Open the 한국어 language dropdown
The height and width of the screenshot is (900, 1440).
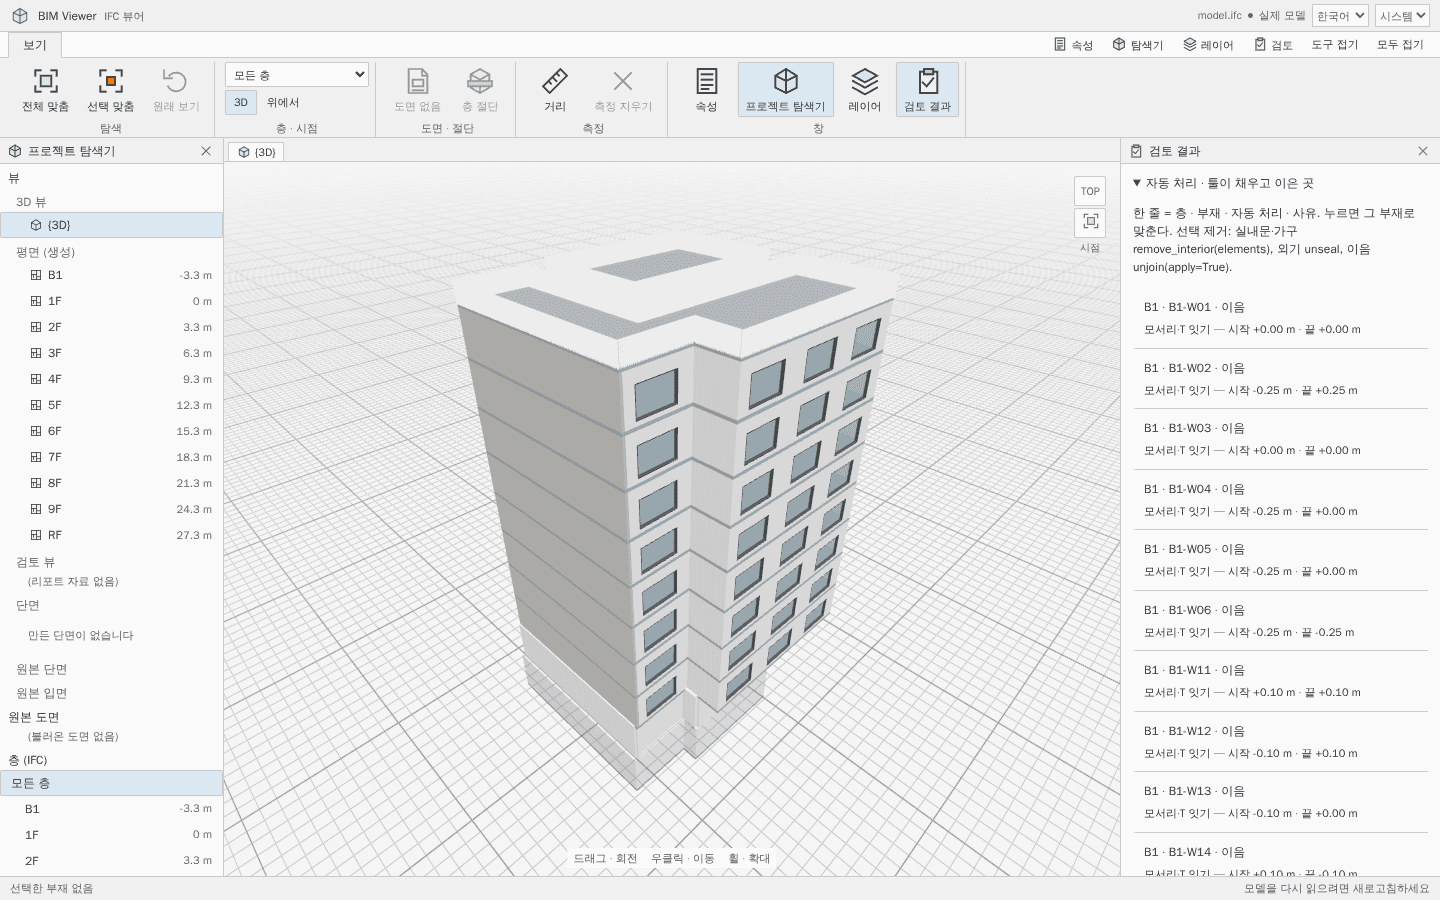click(x=1340, y=16)
